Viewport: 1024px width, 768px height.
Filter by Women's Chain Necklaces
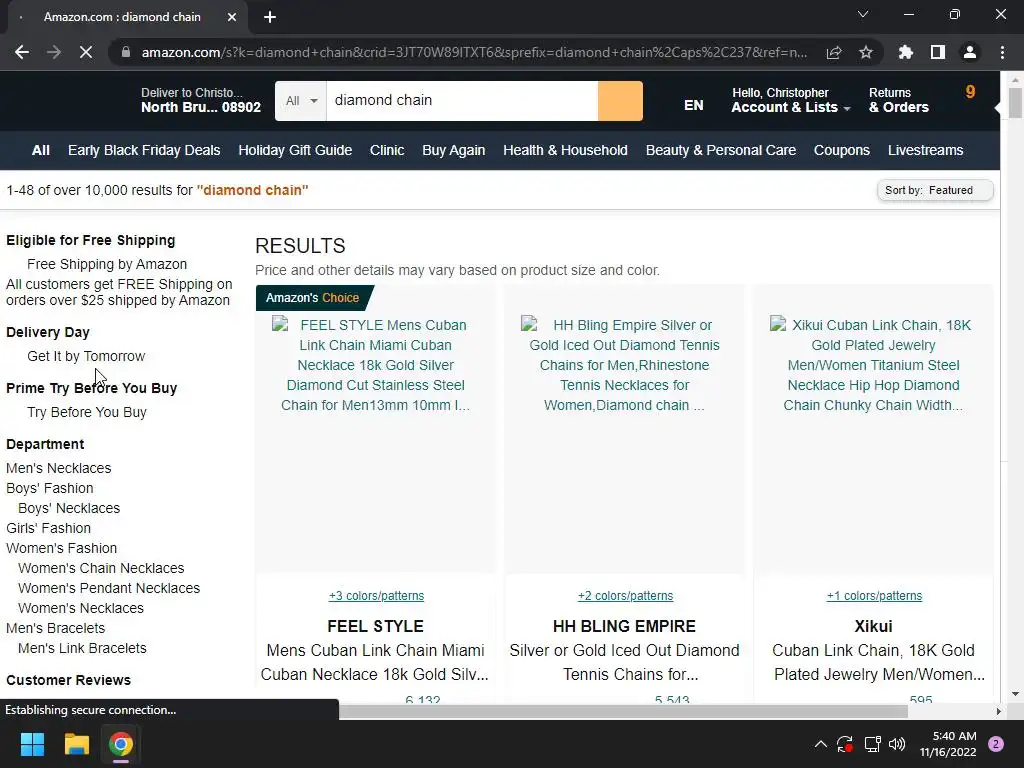coord(101,568)
